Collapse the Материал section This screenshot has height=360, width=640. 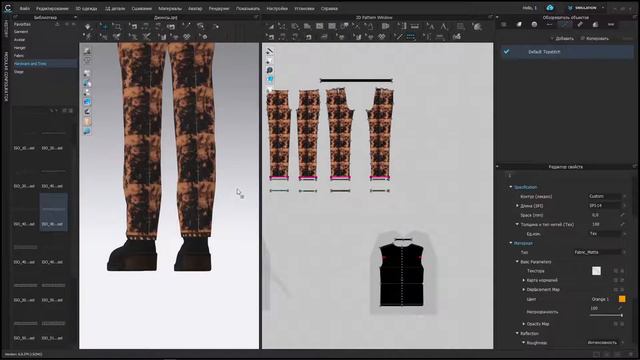point(511,243)
